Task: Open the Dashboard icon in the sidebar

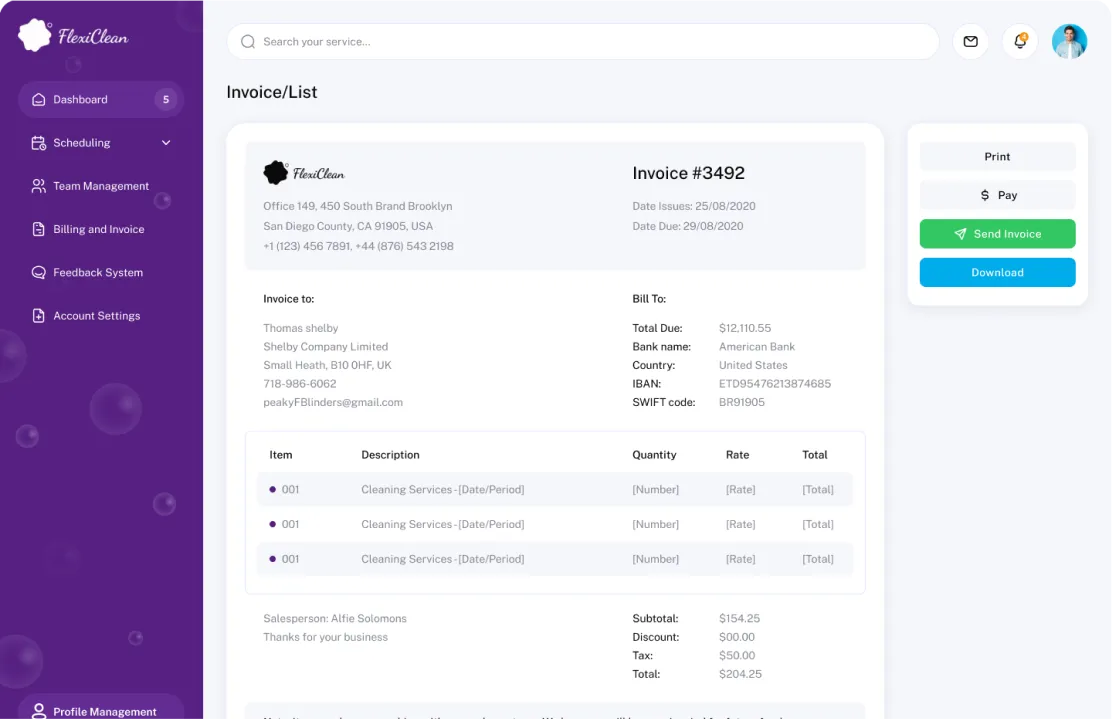Action: (37, 99)
